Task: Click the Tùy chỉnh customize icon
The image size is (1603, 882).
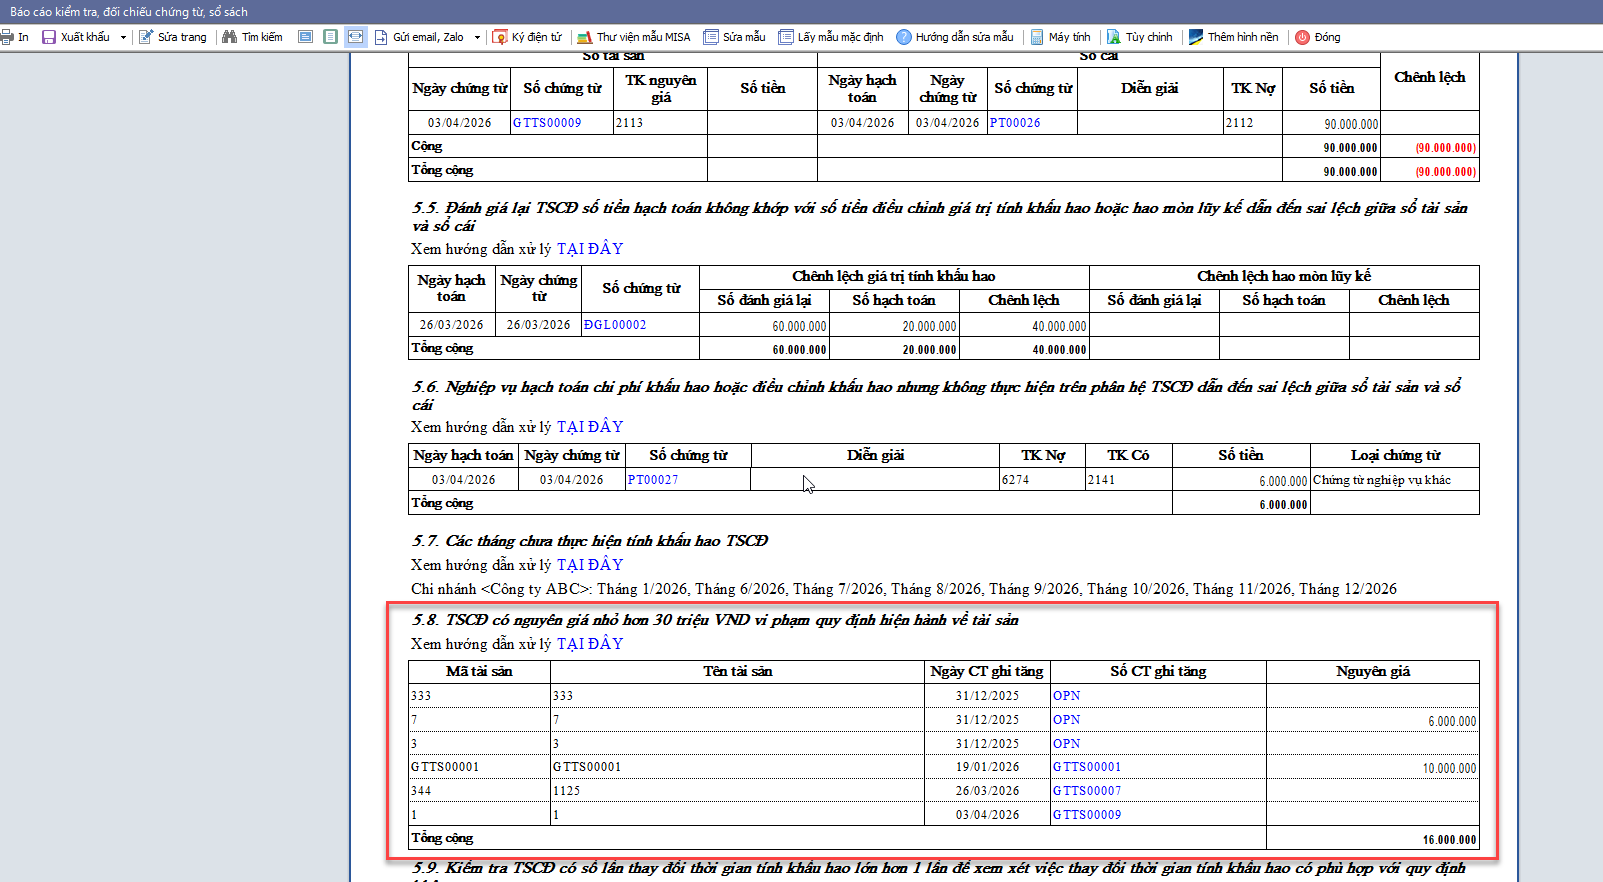Action: [x=1114, y=37]
